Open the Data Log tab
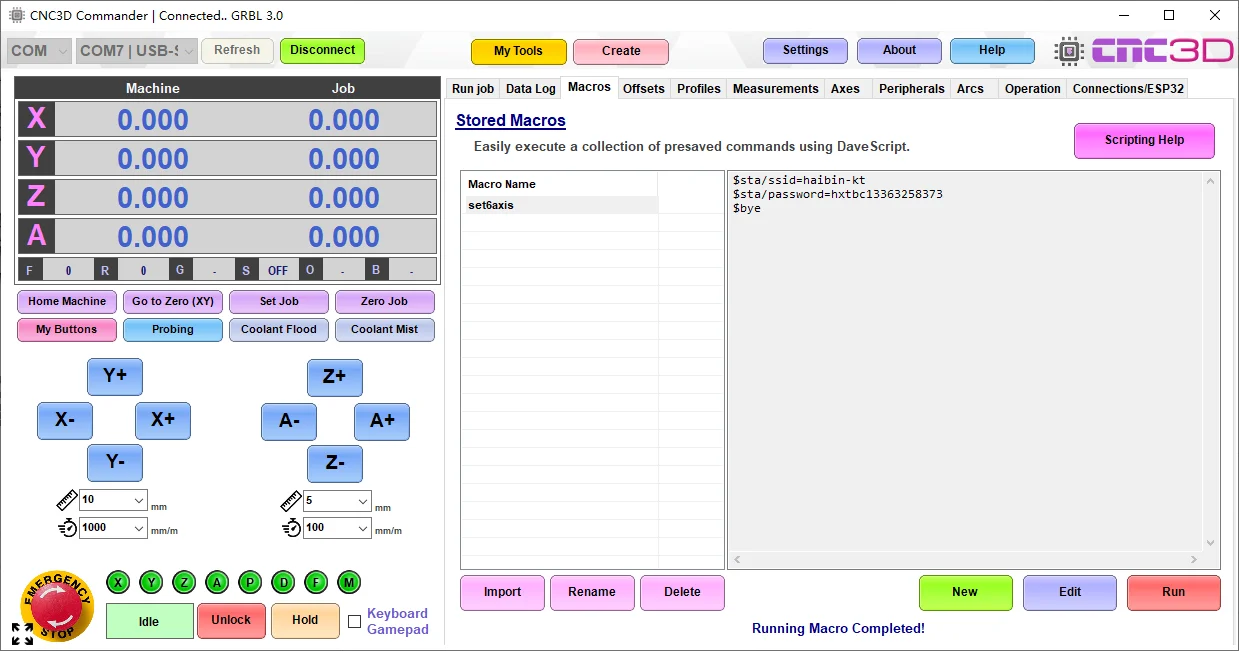Screen dimensions: 1239x651 530,89
